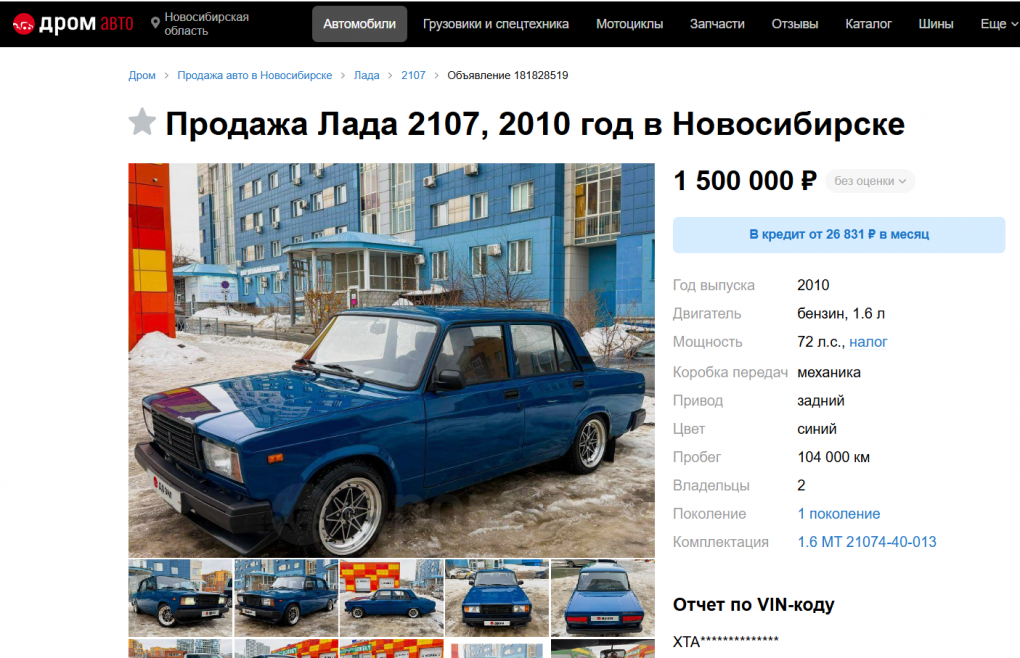
Task: Follow the Дром breadcrumb link
Action: (x=142, y=75)
